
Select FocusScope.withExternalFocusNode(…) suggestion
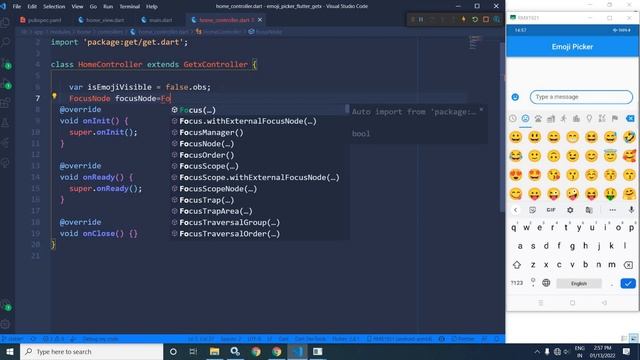(259, 178)
